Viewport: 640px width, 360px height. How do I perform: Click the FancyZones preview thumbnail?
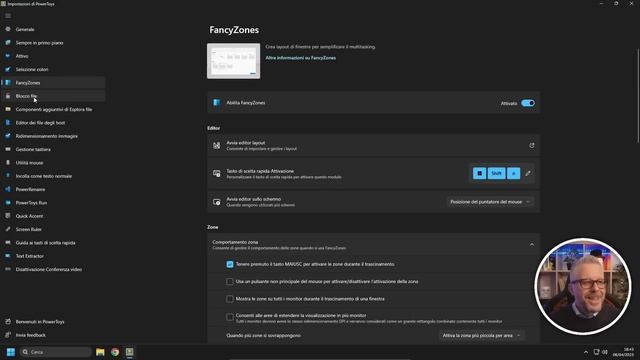233,61
